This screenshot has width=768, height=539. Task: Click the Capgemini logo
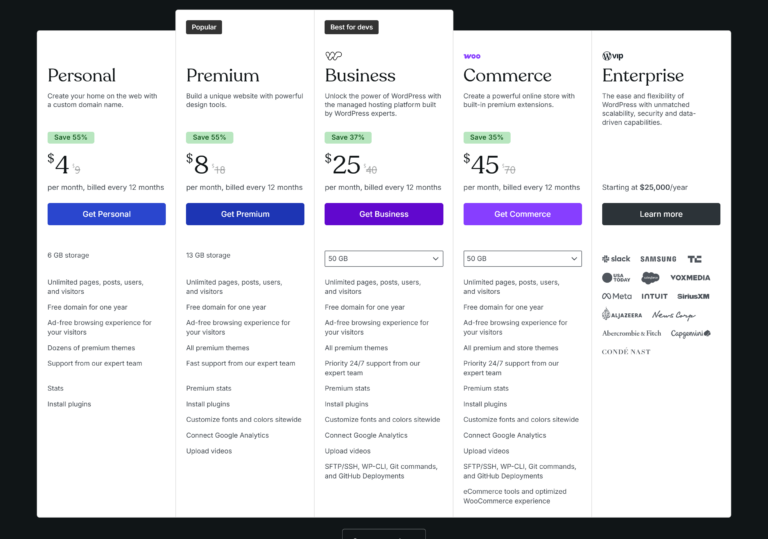click(x=691, y=334)
